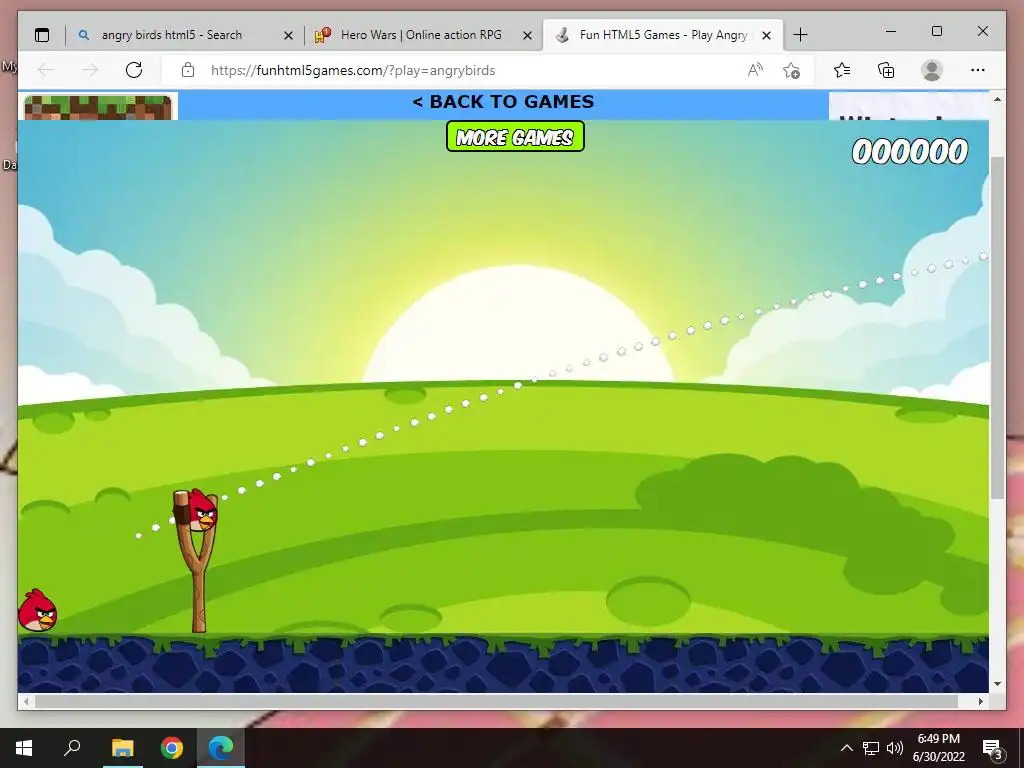Switch to the Hero Wars tab
The height and width of the screenshot is (768, 1024).
pos(422,35)
